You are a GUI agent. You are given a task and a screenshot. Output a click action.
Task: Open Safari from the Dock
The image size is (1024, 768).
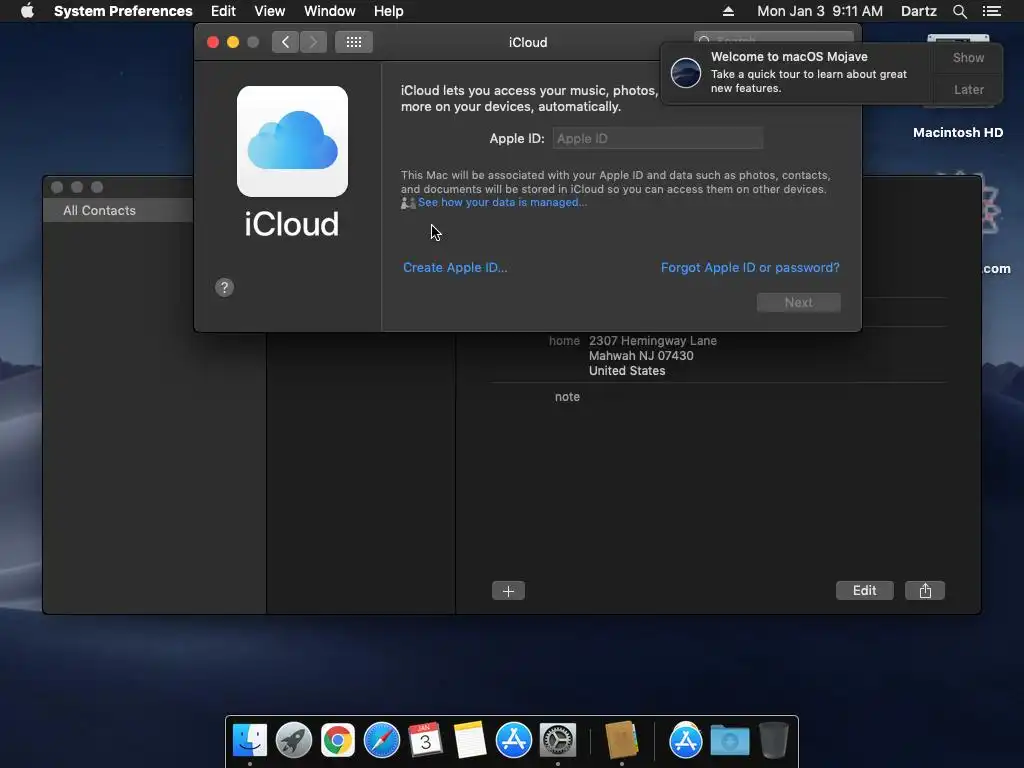[381, 741]
